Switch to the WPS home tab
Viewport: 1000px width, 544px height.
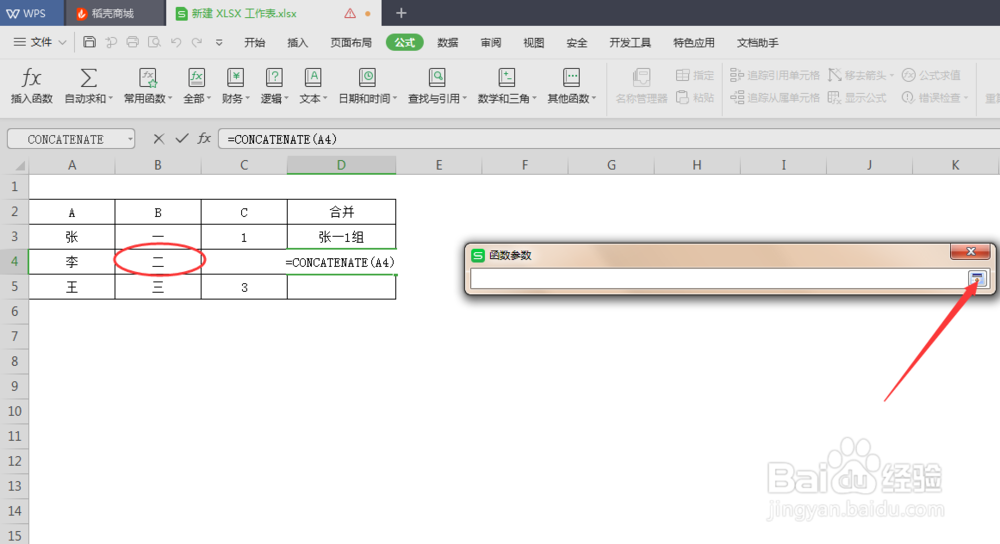(32, 13)
